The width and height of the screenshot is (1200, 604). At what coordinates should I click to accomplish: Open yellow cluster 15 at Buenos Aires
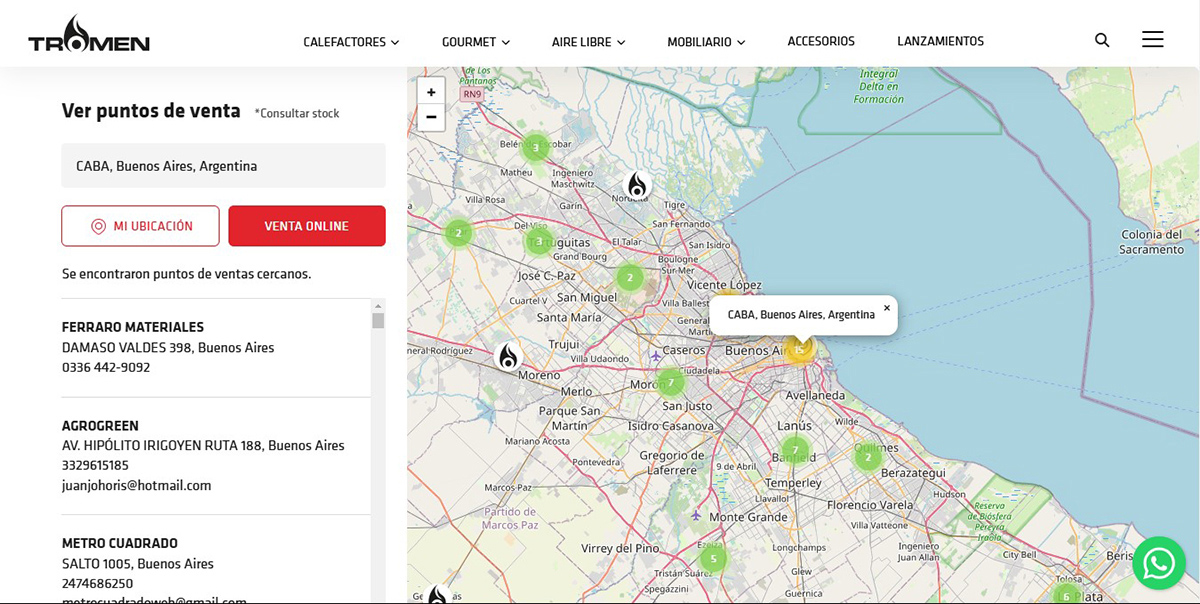(x=799, y=349)
